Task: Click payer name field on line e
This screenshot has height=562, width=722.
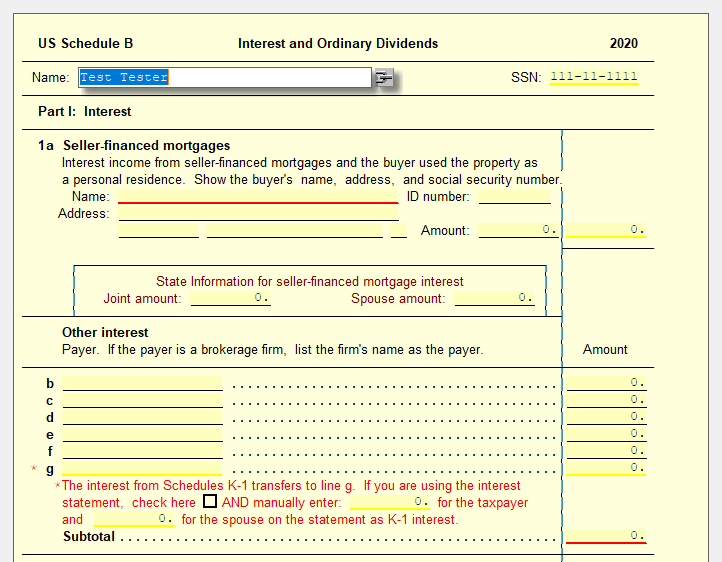Action: click(x=143, y=435)
